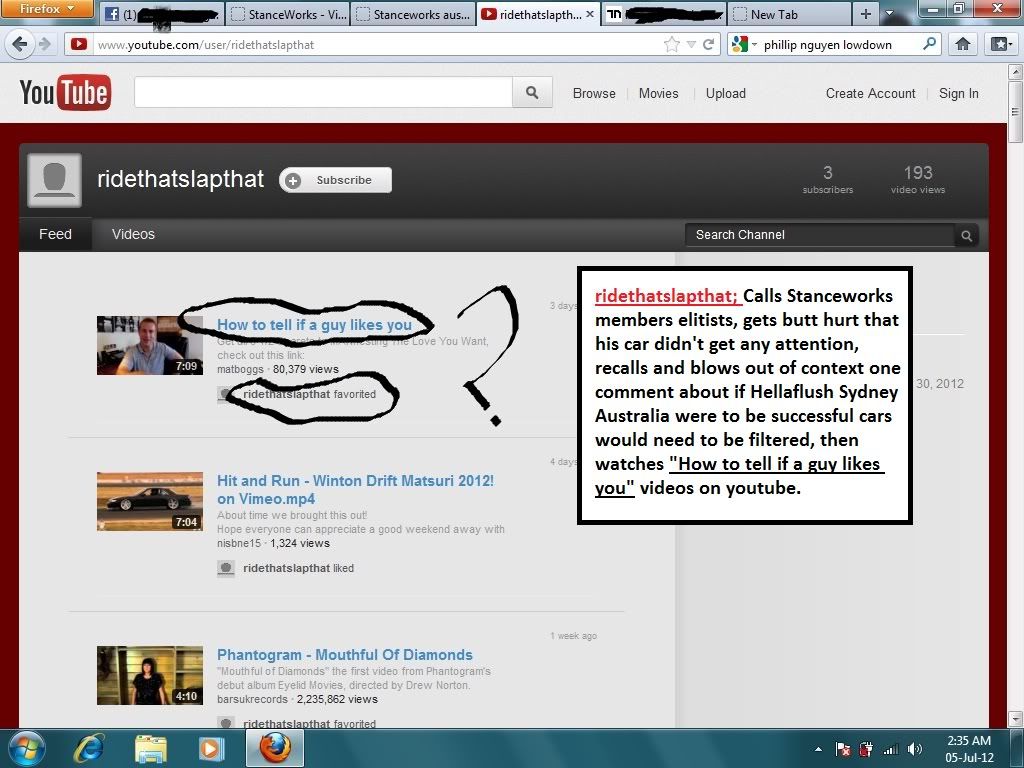Open the Phantogram video thumbnail
The height and width of the screenshot is (768, 1024).
point(150,675)
